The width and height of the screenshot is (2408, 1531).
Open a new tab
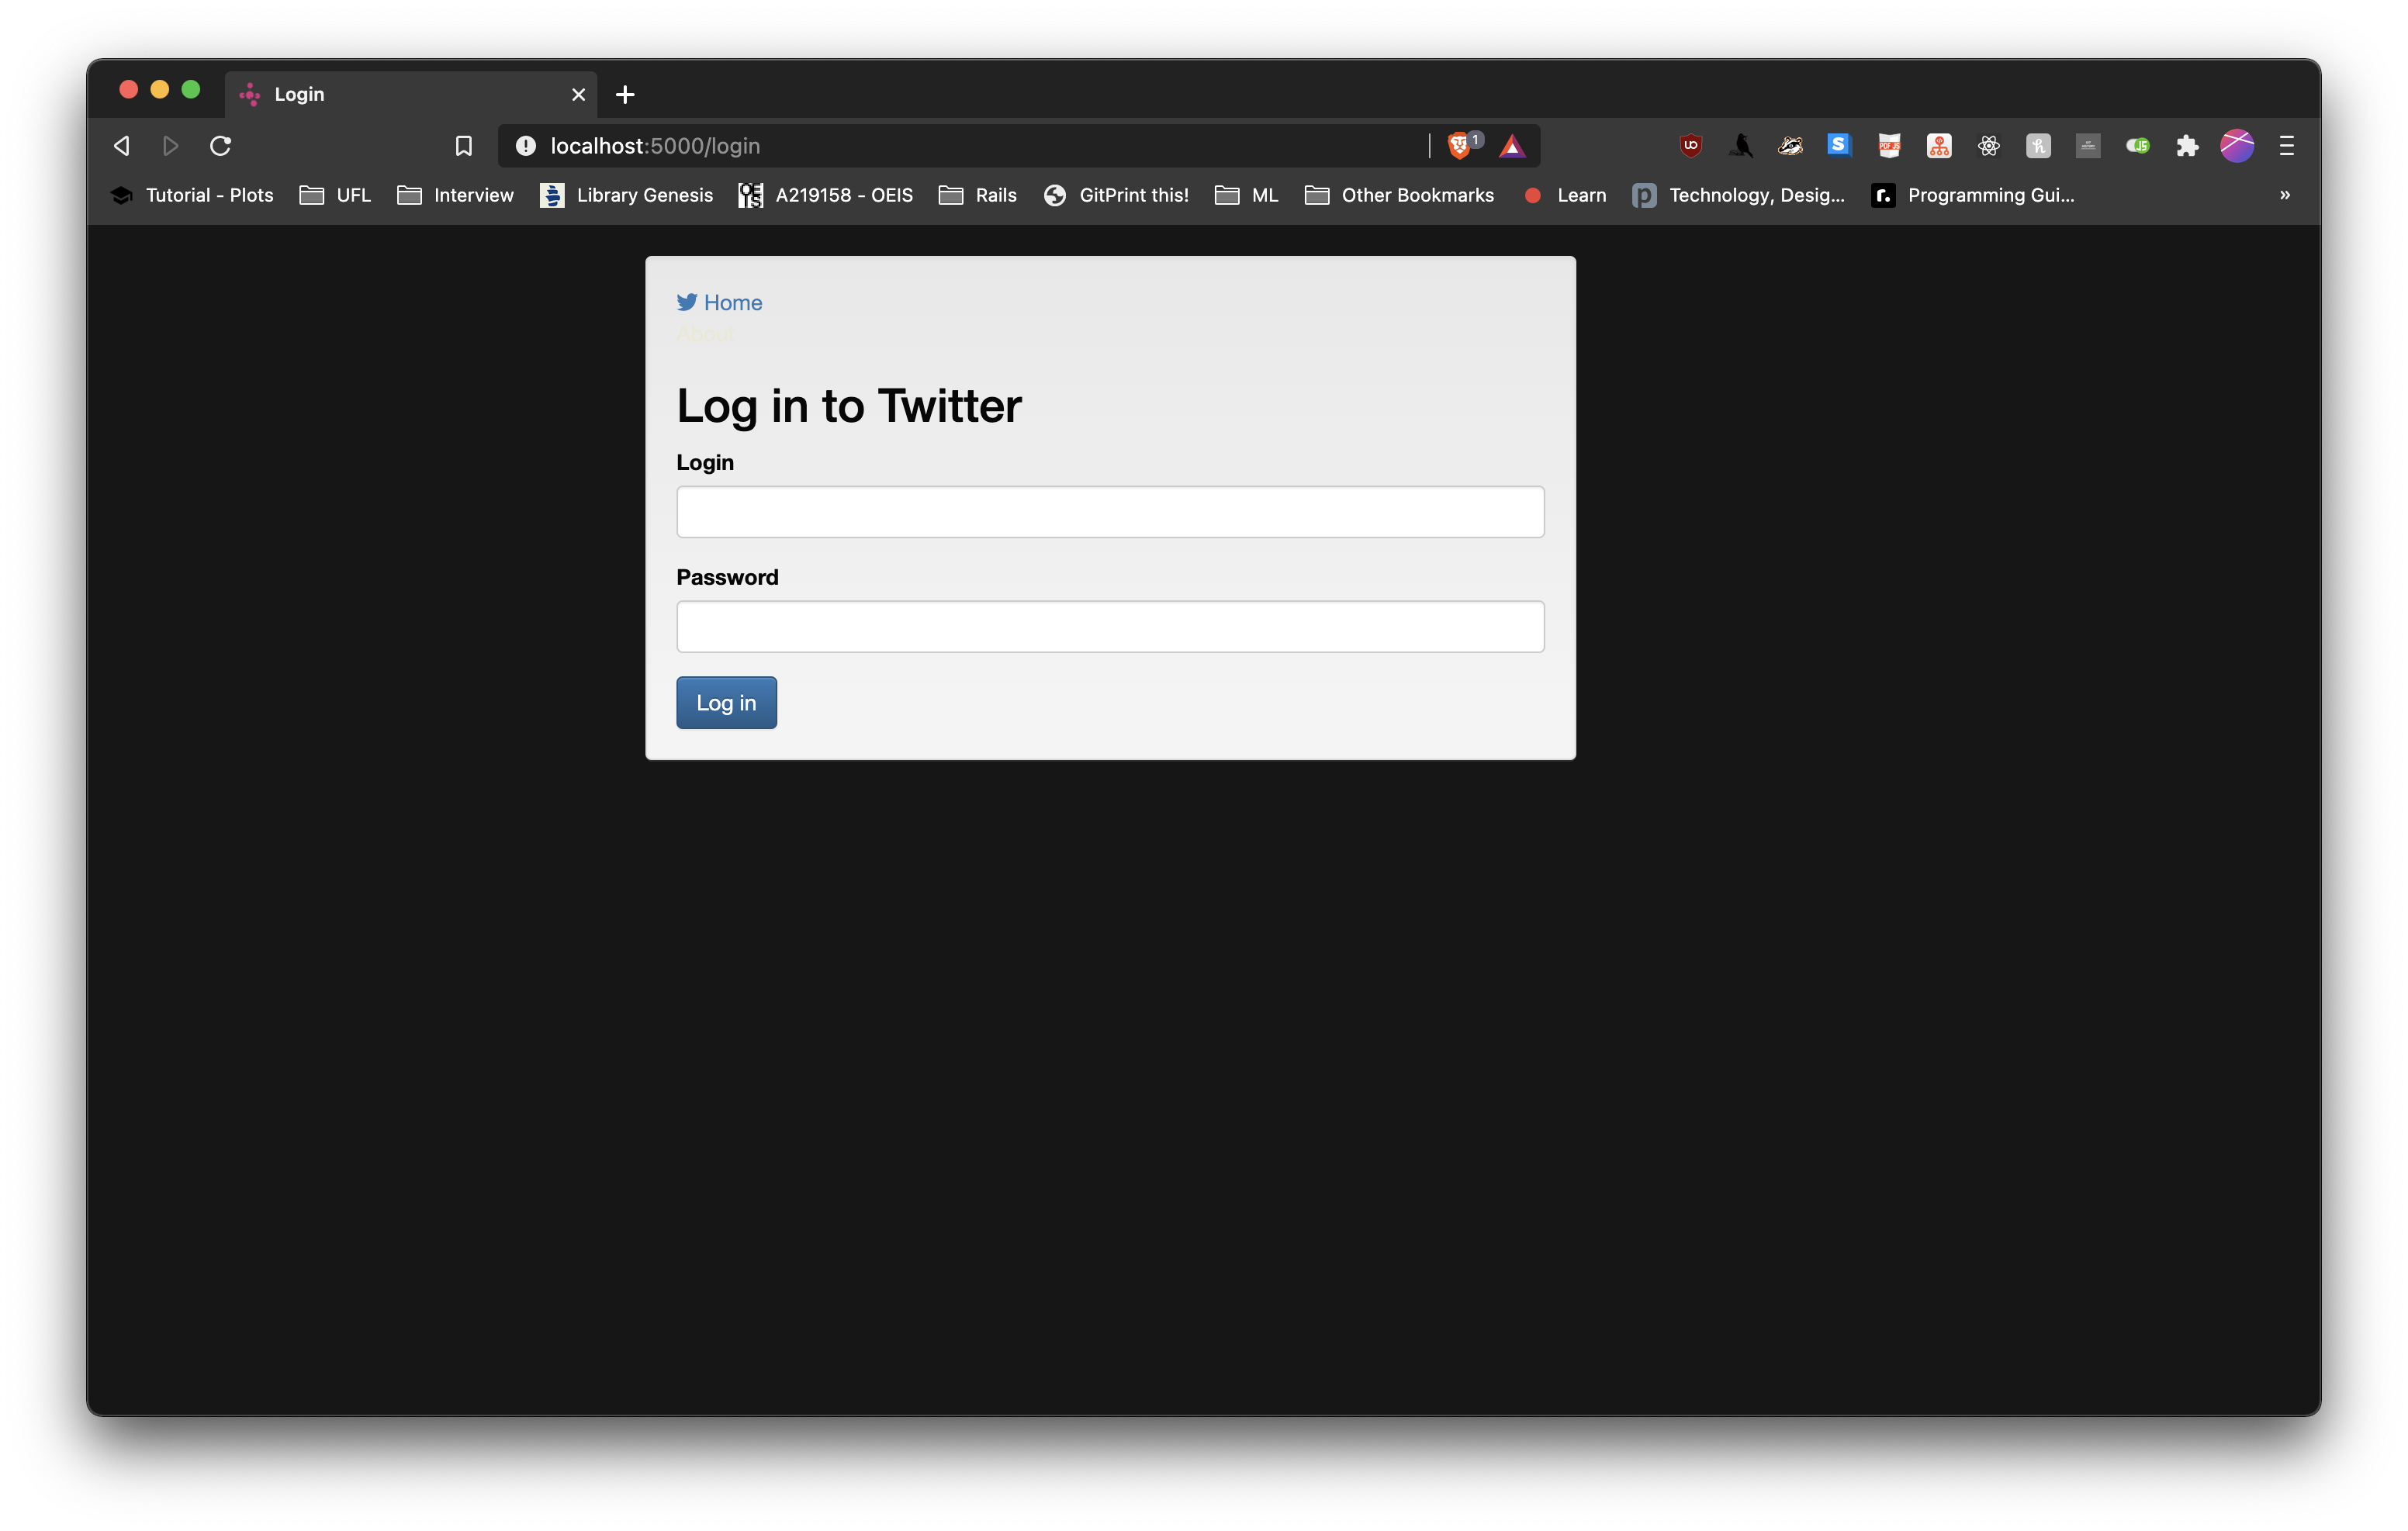tap(625, 94)
